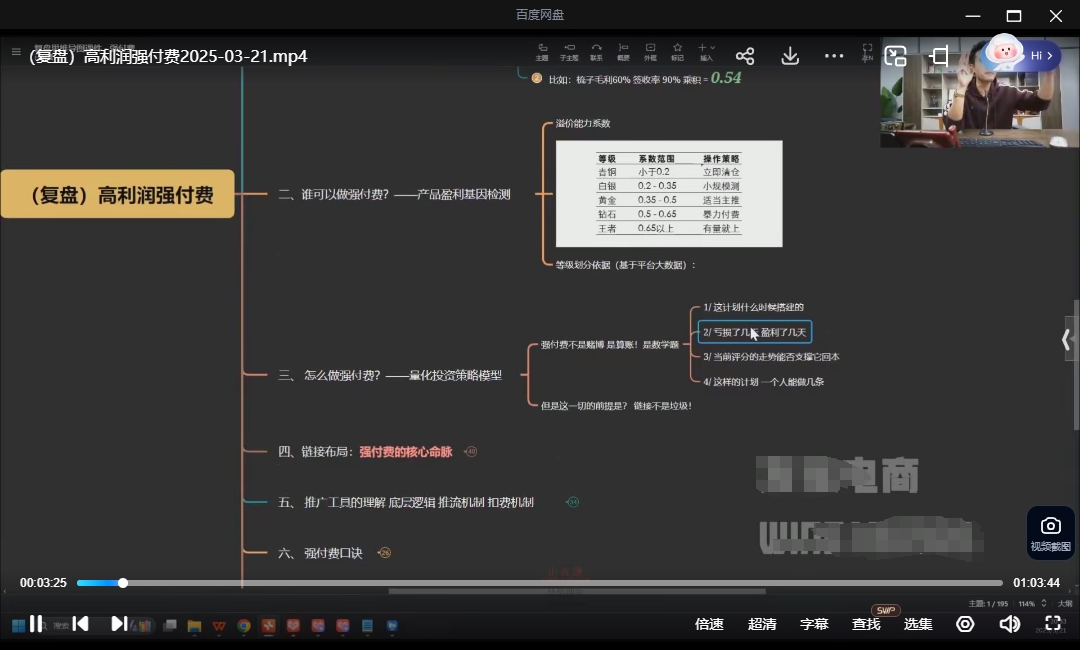
Task: Open the 字幕 subtitles options
Action: pos(814,624)
